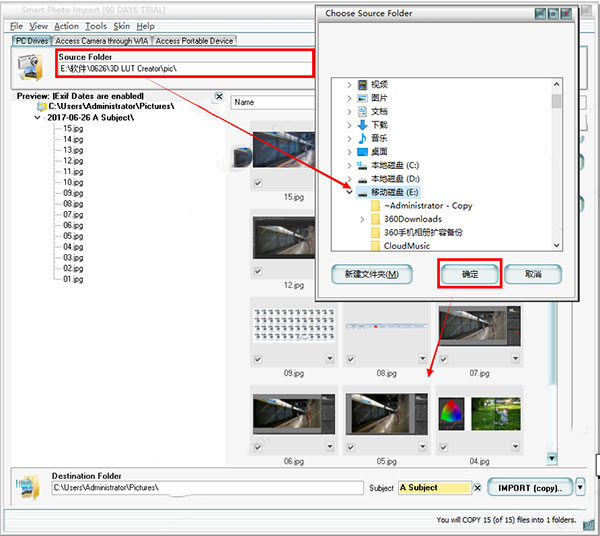Viewport: 600px width, 536px height.
Task: Switch to the PC Drives tab
Action: (x=32, y=41)
